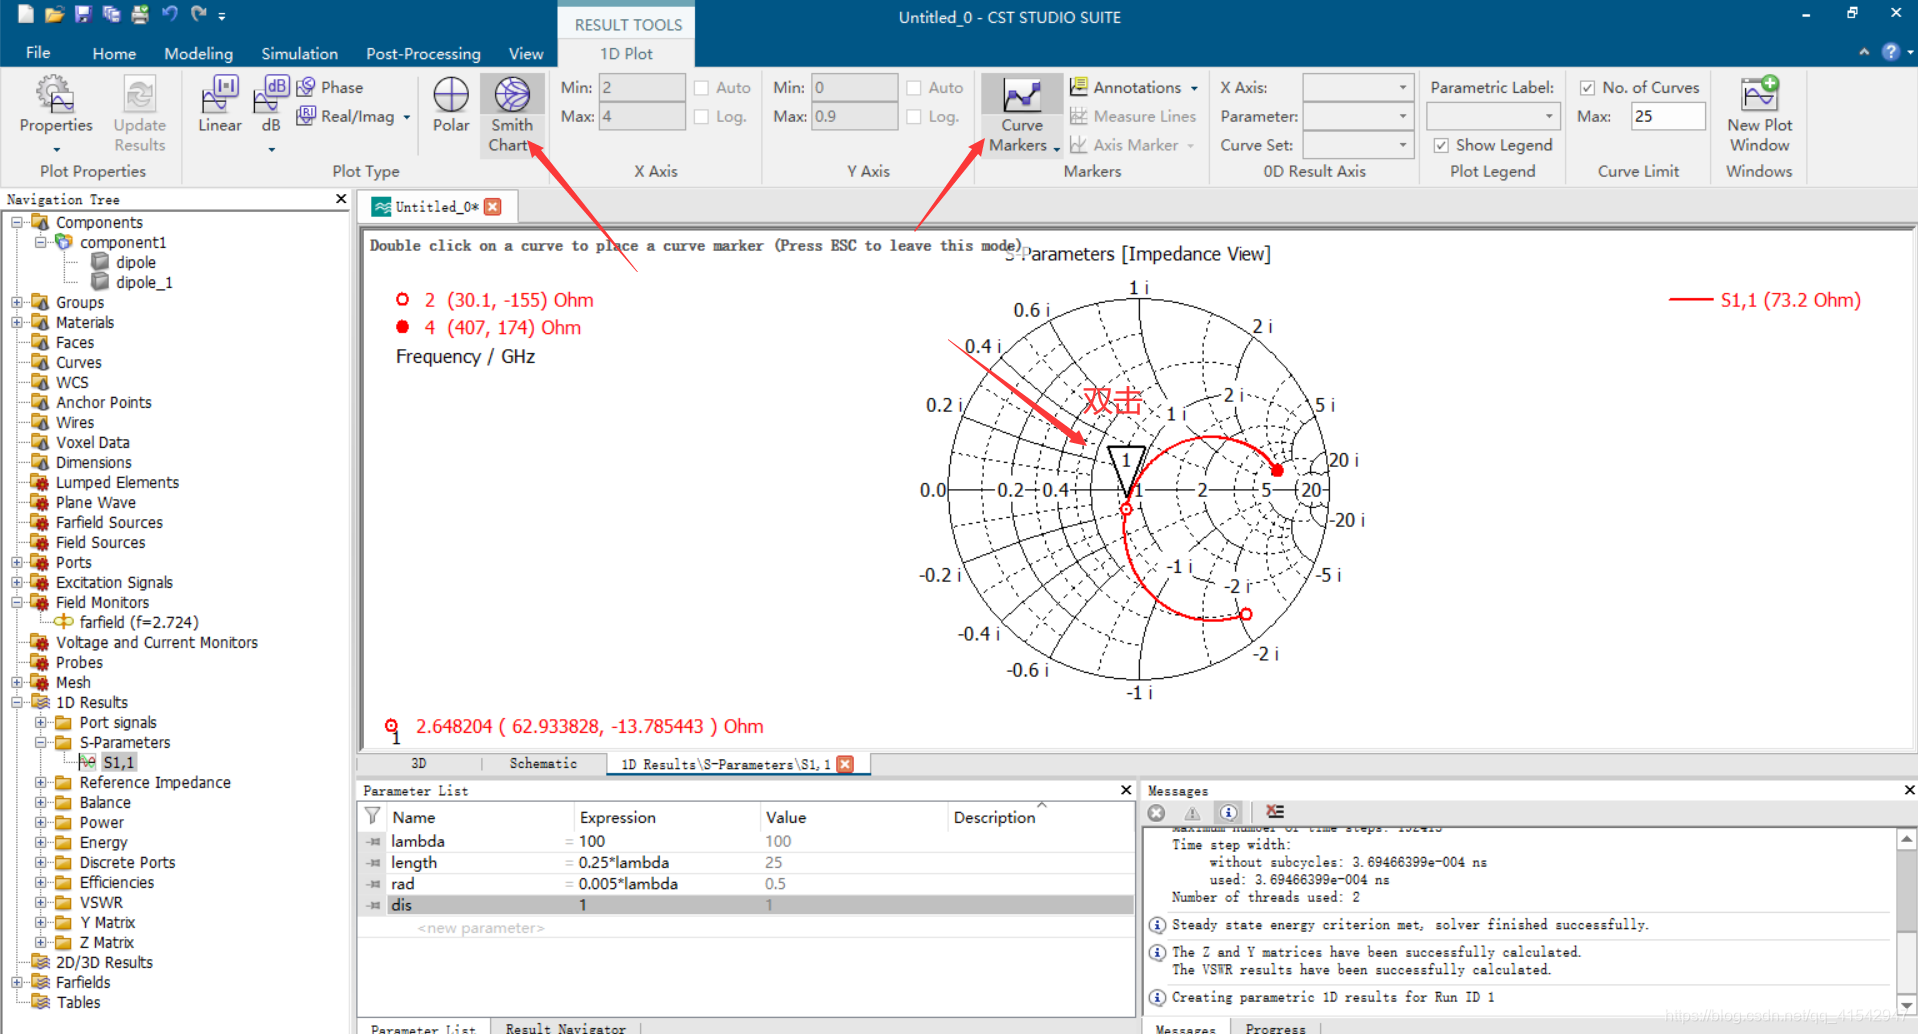Click the Print icon in quick toolbar

point(140,14)
